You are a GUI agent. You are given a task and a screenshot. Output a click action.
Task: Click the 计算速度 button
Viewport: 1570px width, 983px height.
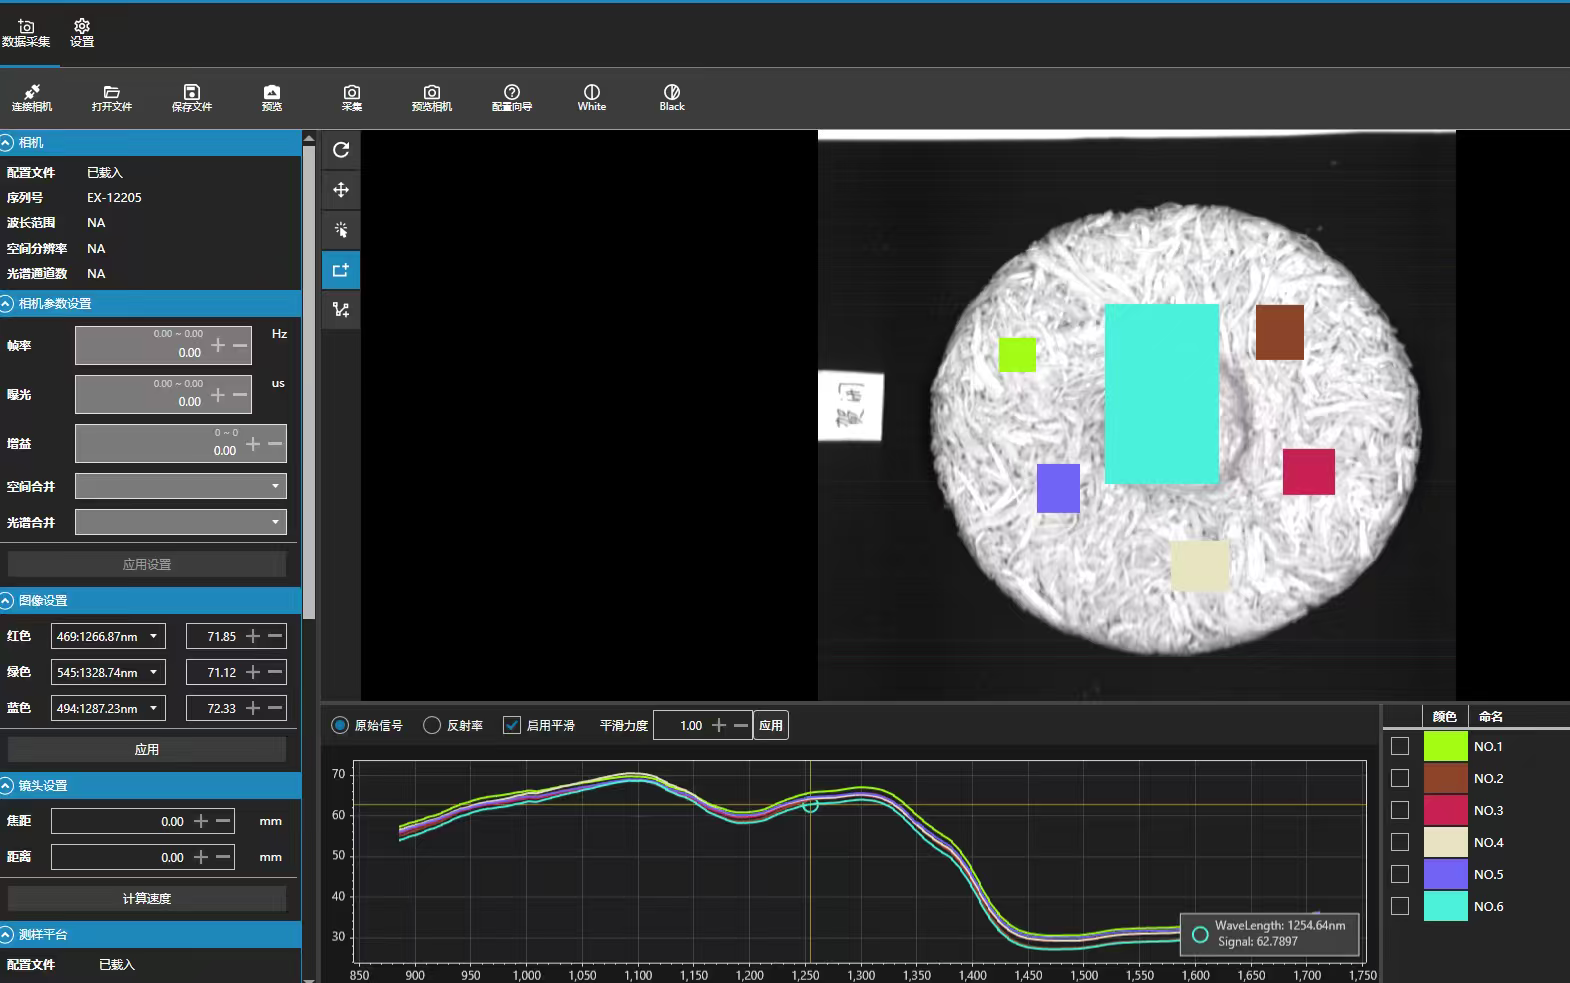click(147, 898)
